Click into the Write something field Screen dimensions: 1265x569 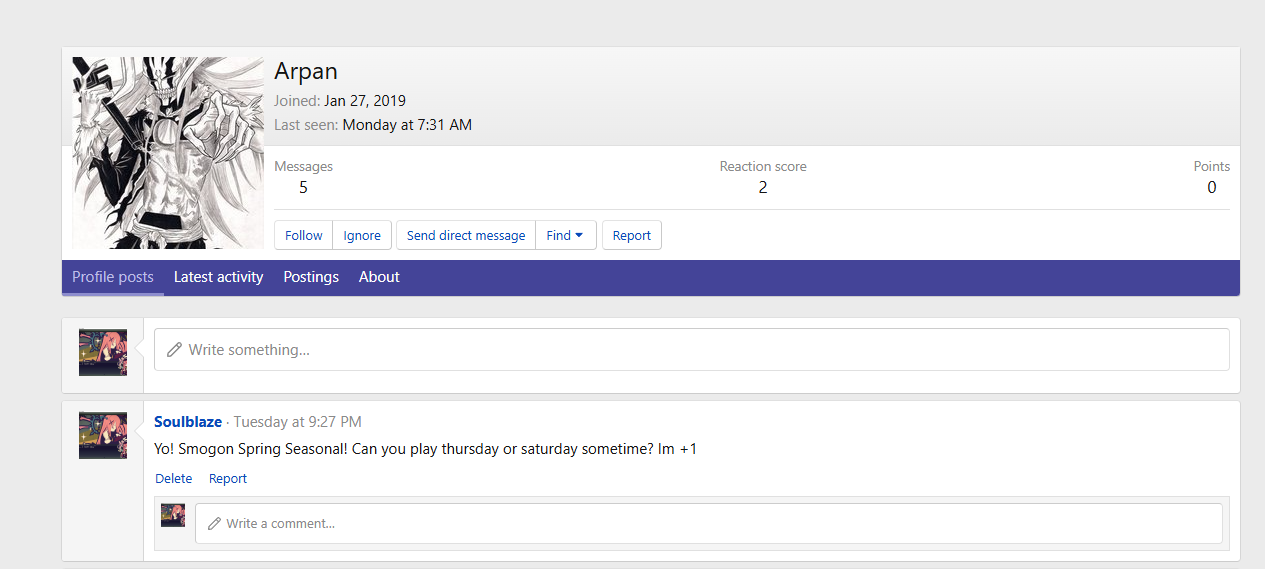pos(690,350)
